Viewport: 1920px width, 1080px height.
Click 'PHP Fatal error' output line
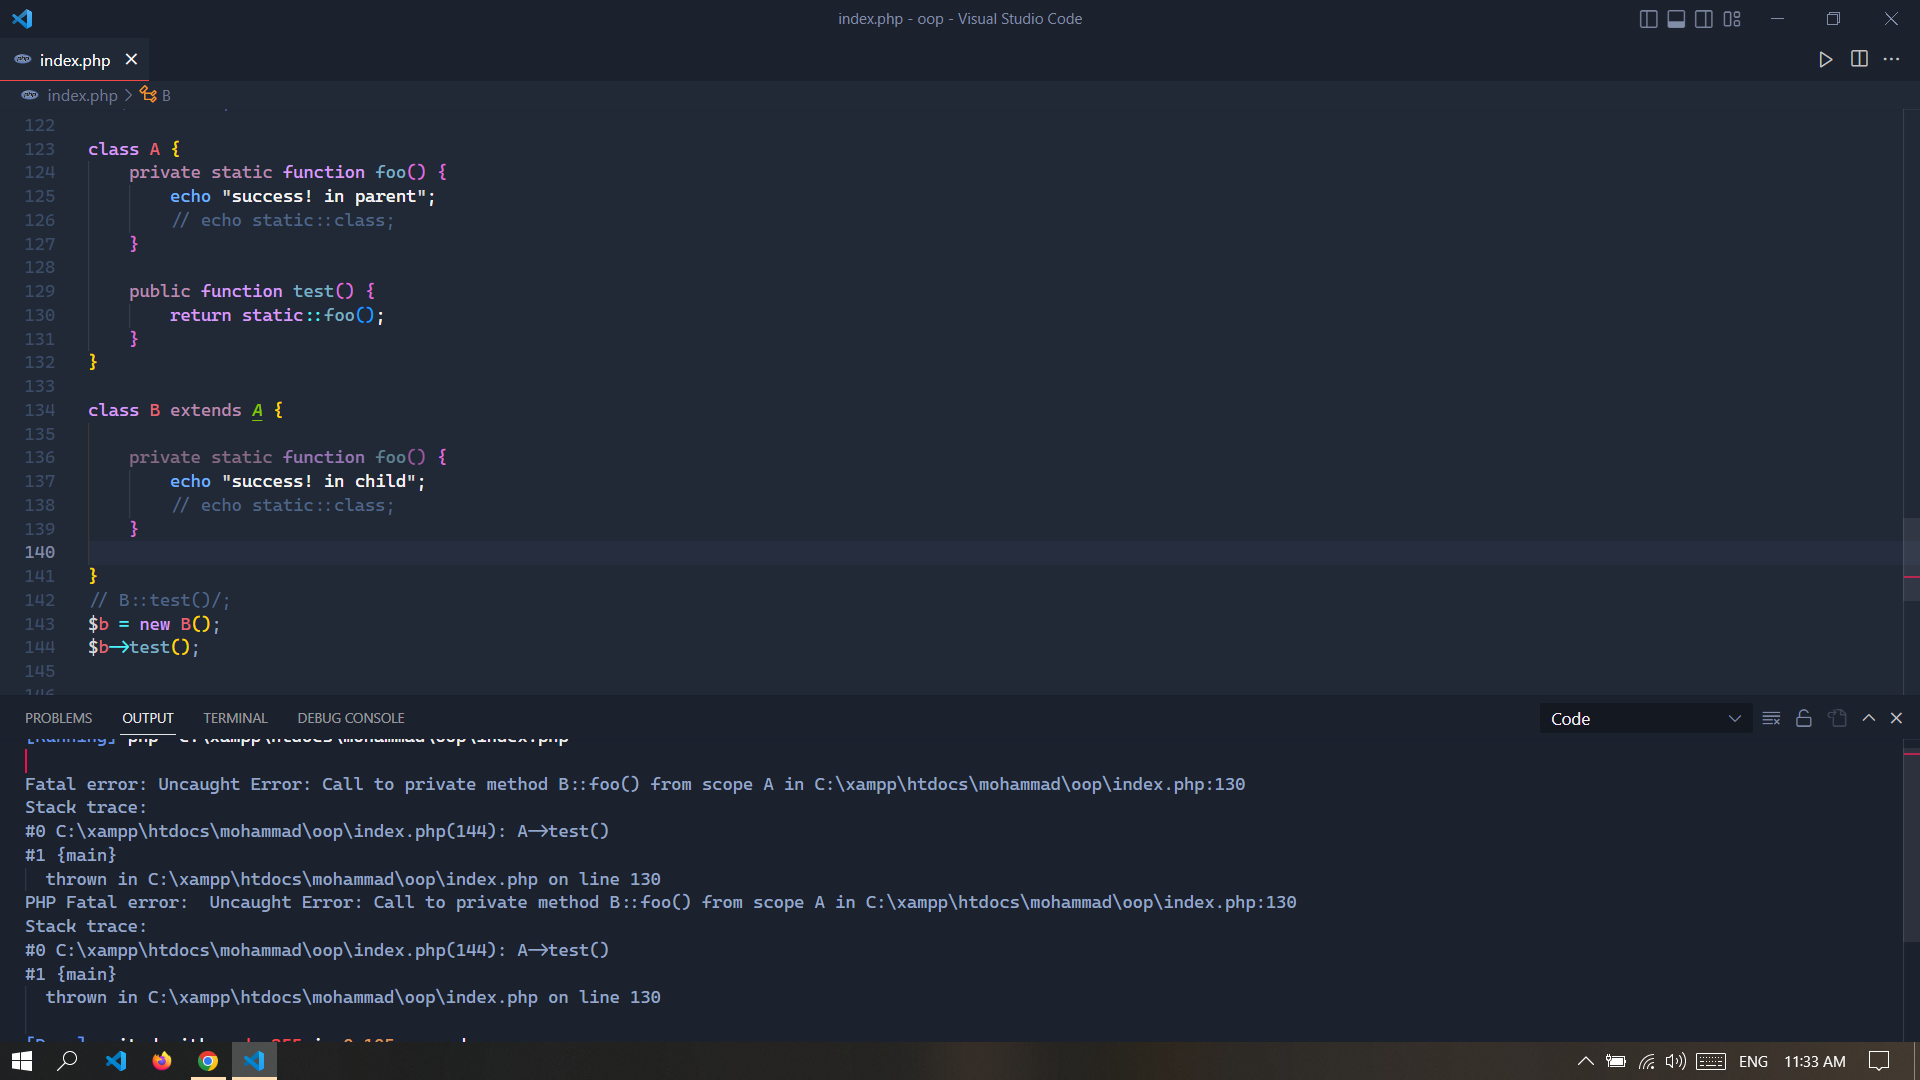[660, 902]
